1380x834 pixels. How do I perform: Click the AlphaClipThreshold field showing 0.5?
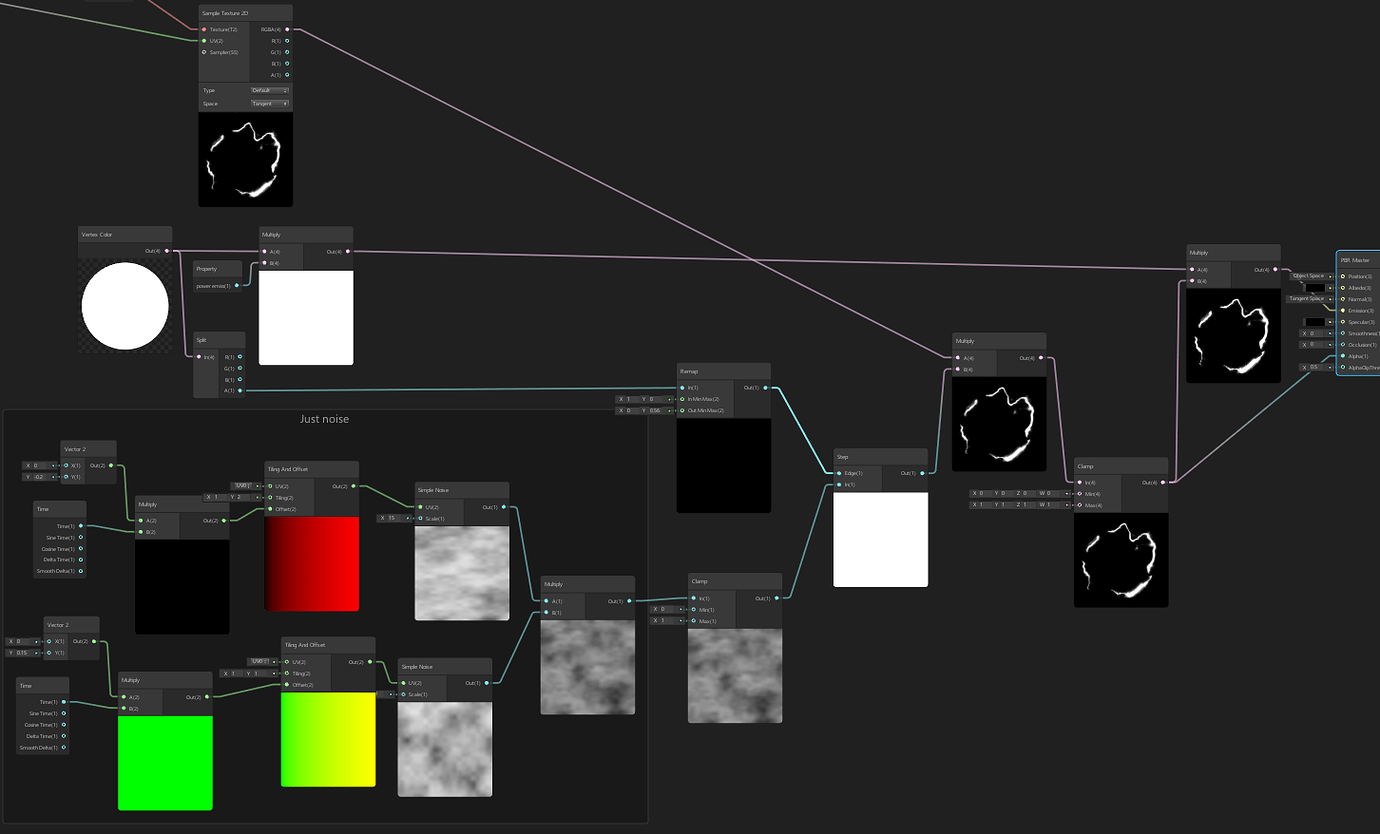click(1316, 367)
